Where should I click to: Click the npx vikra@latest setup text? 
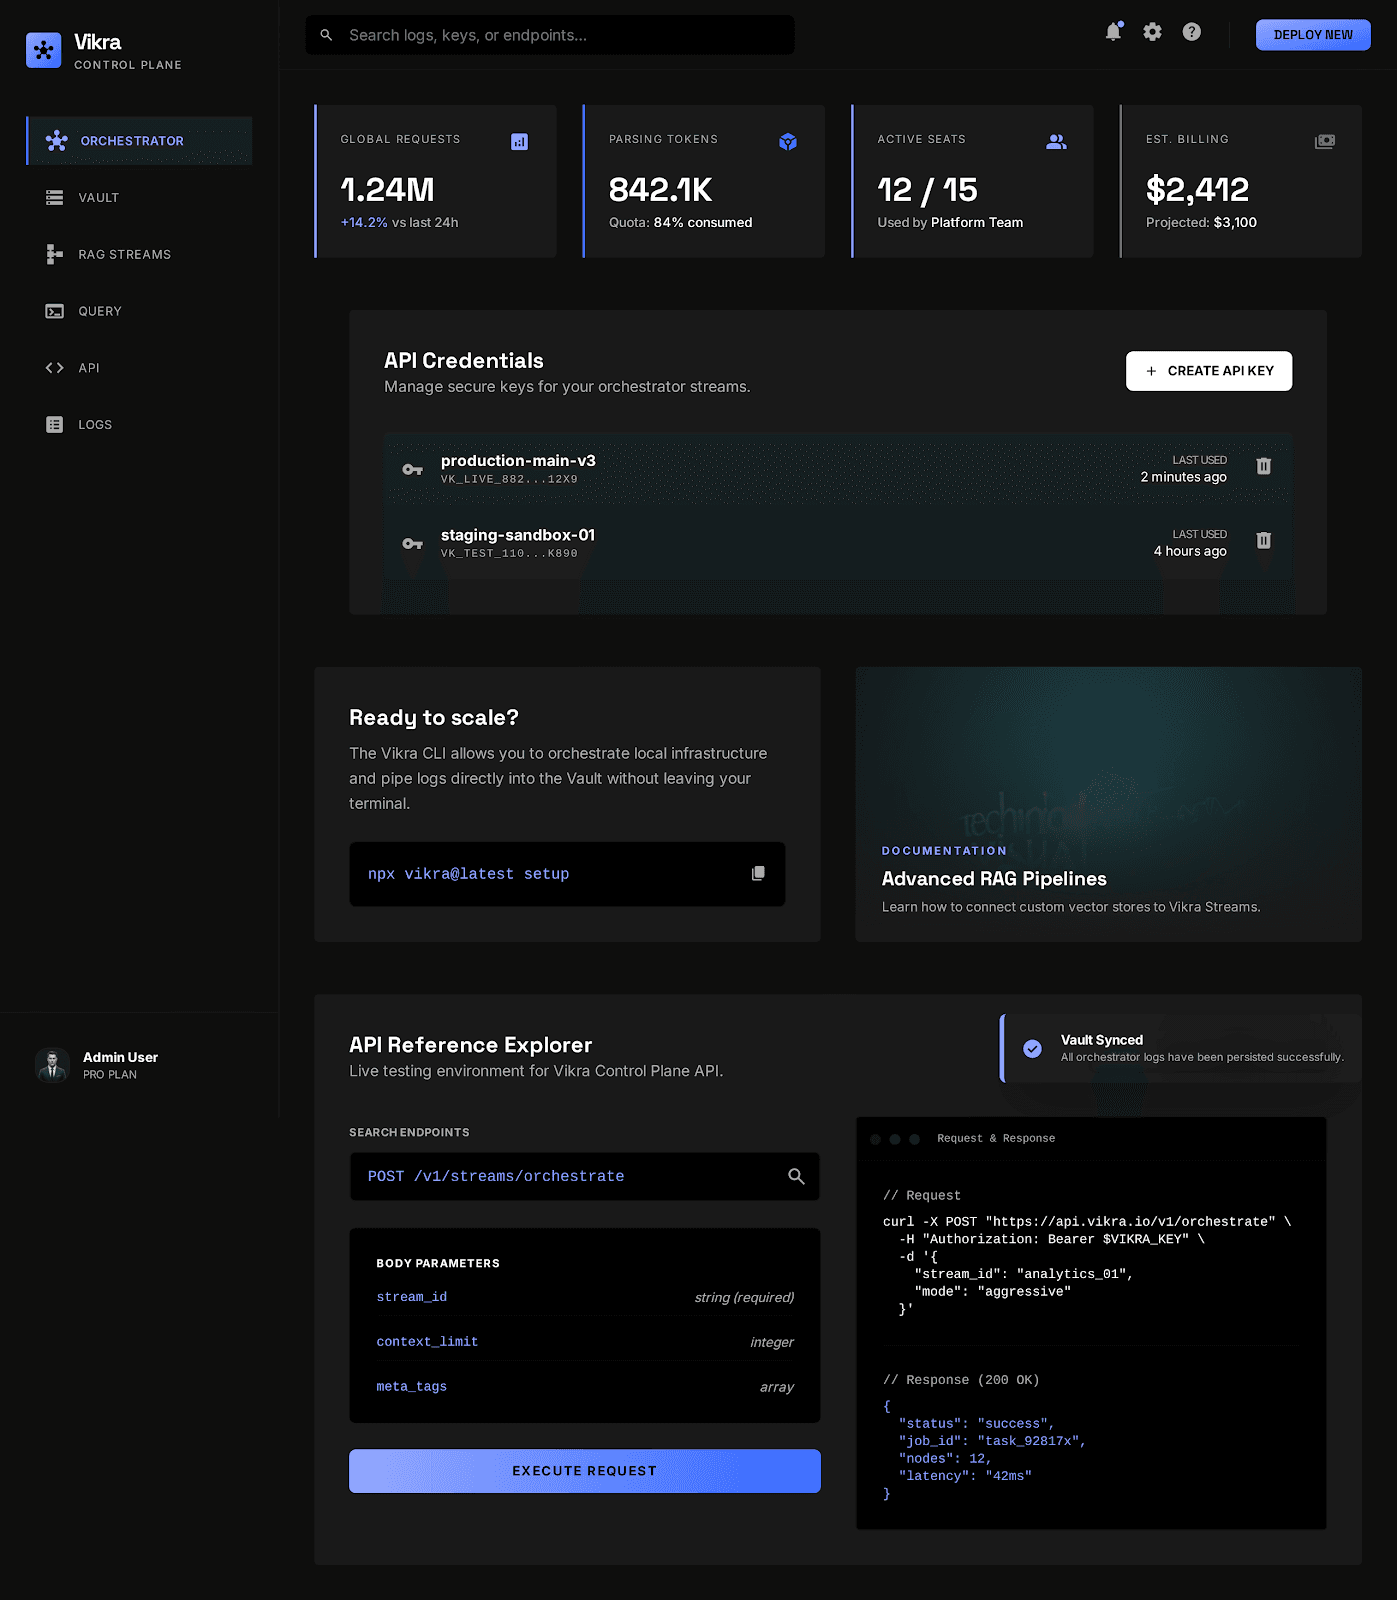pos(468,874)
